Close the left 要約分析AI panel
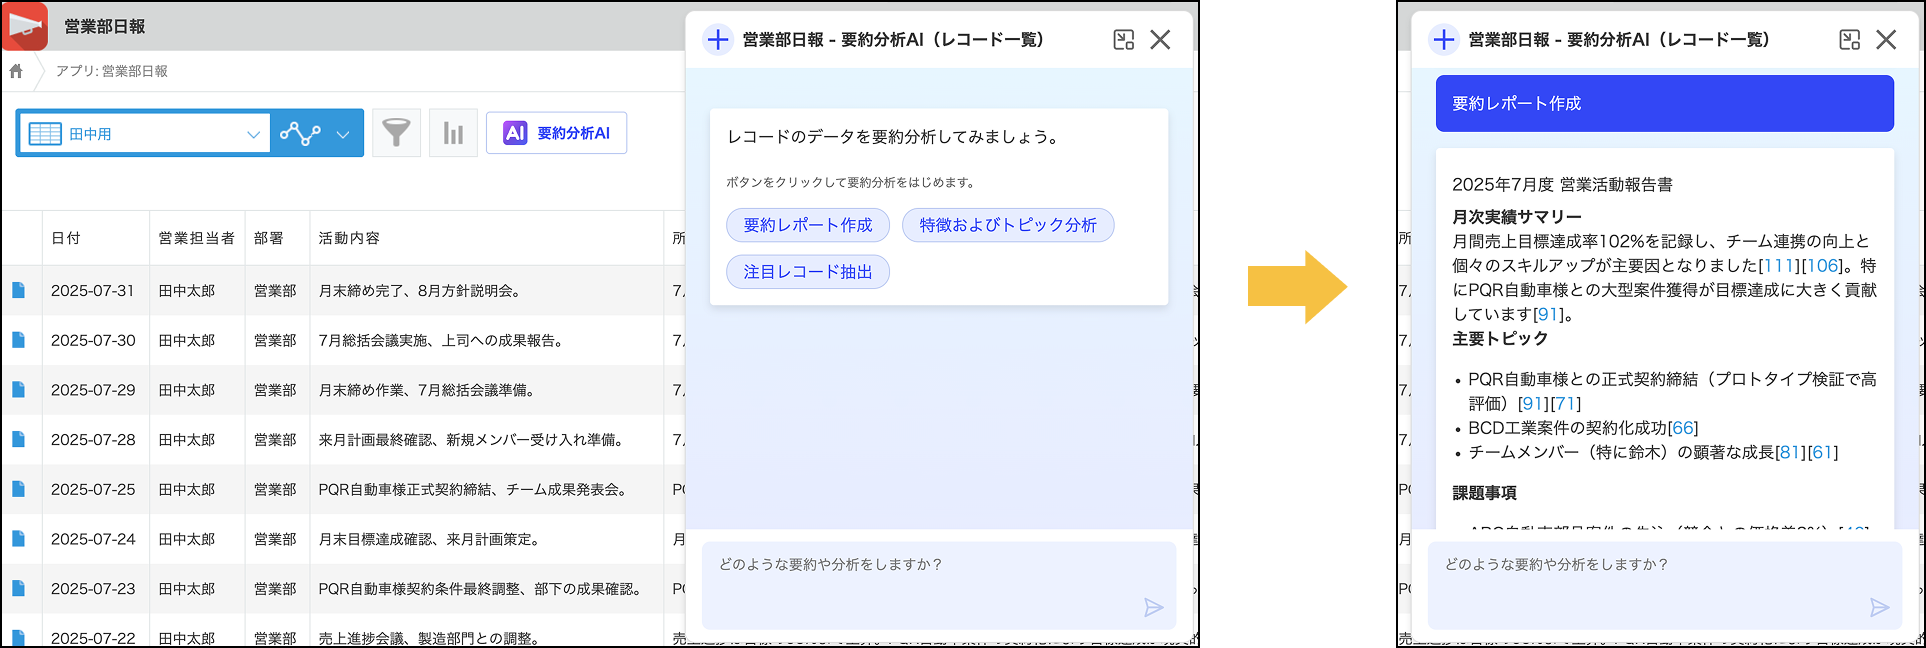The image size is (1926, 648). click(x=1160, y=40)
